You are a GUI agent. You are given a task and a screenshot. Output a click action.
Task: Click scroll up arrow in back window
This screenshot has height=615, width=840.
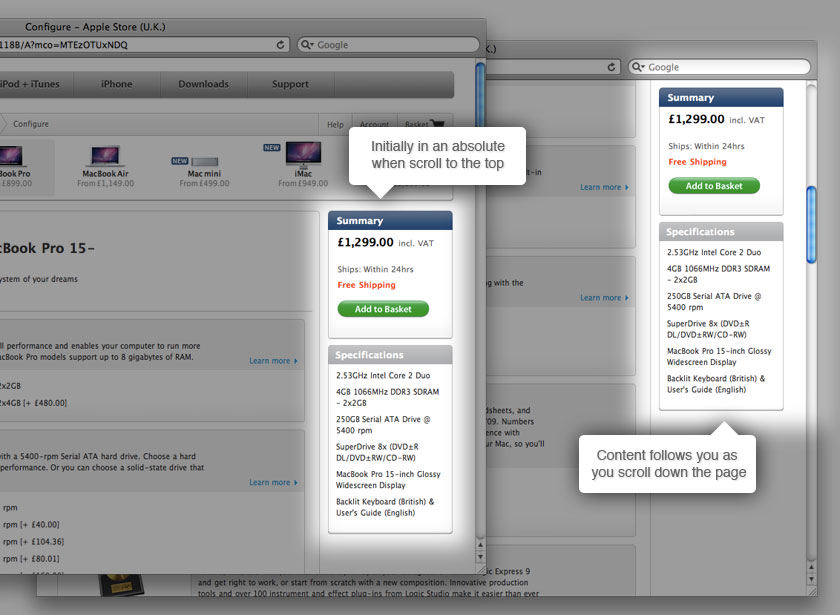pyautogui.click(x=812, y=567)
